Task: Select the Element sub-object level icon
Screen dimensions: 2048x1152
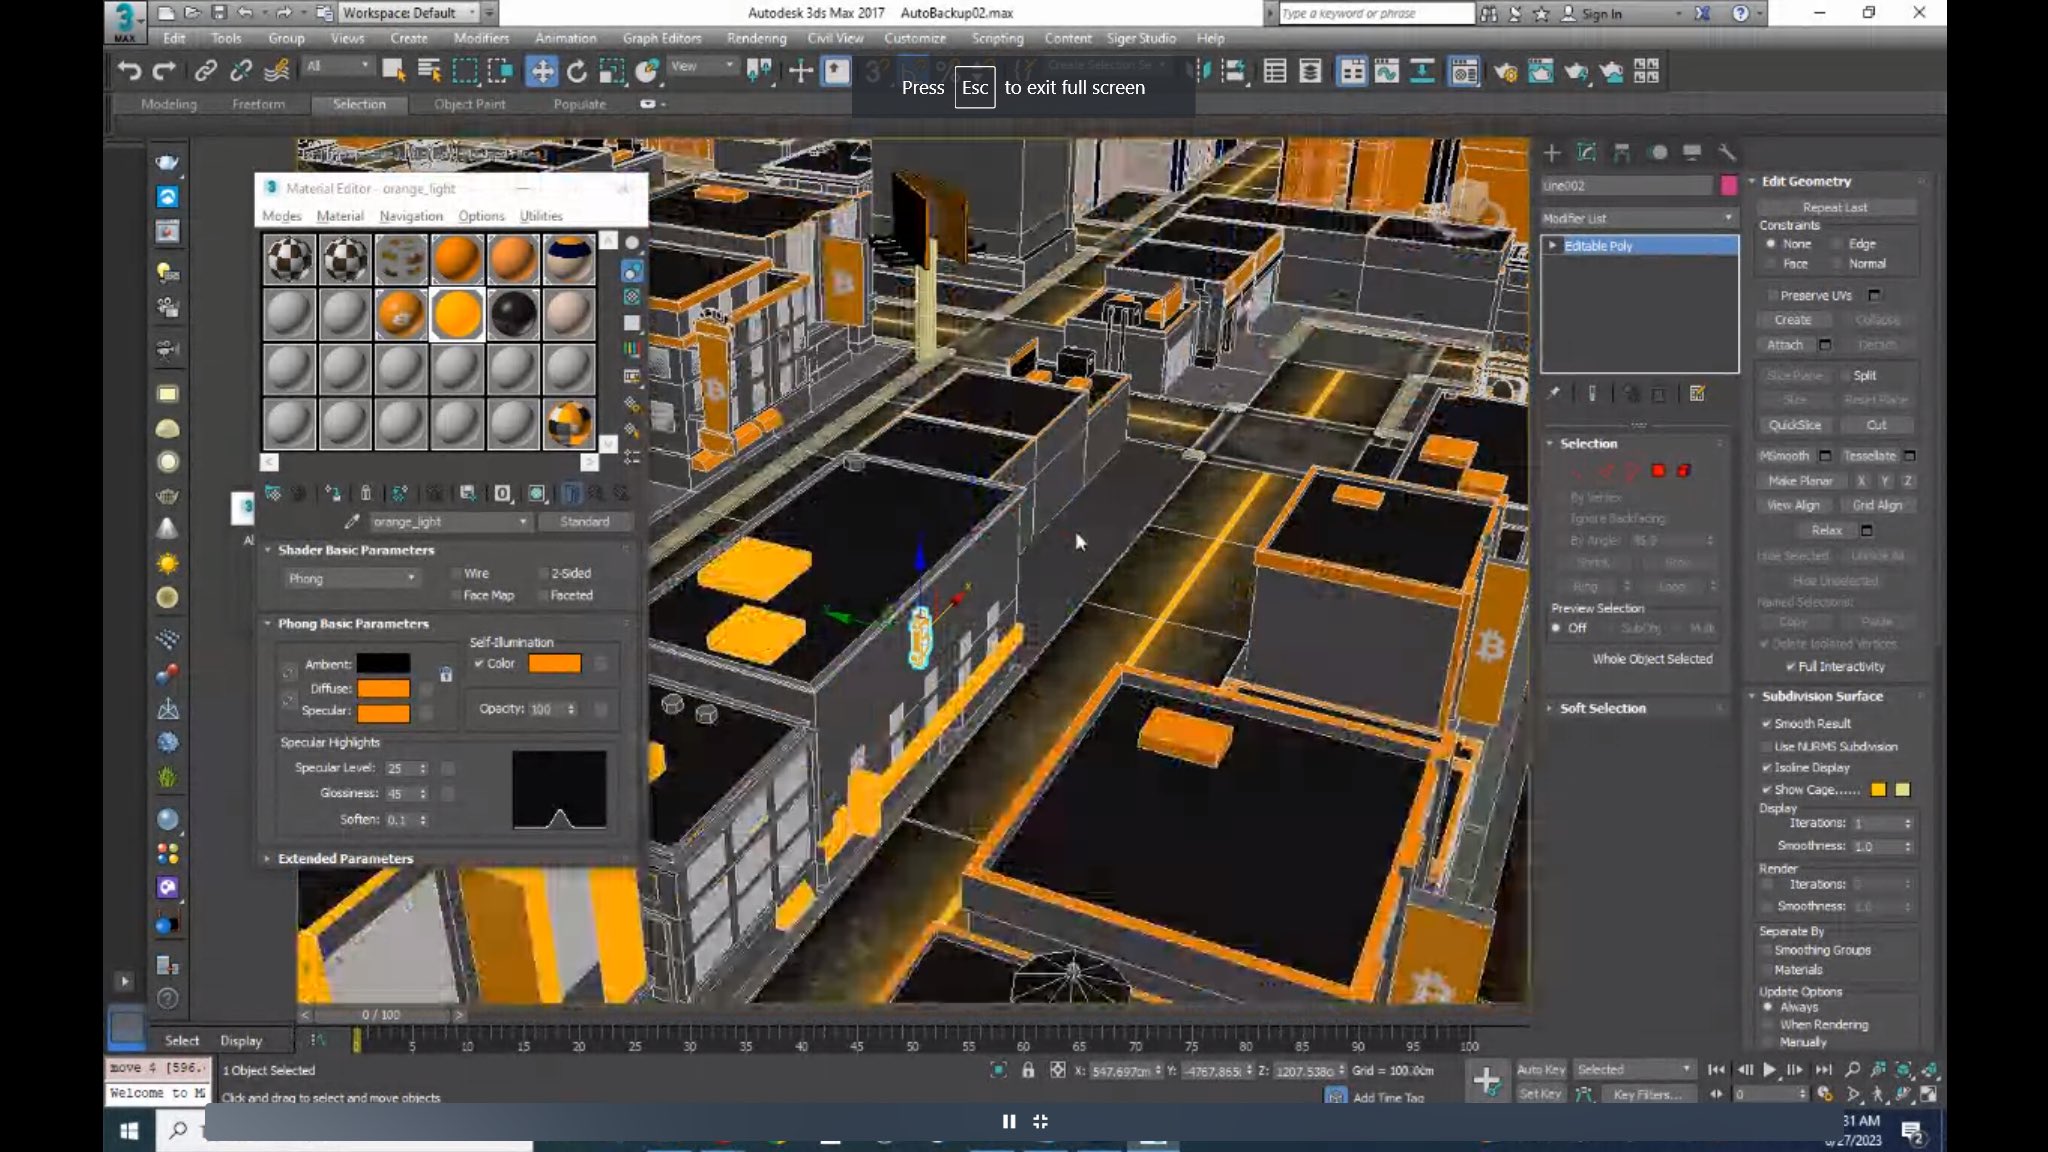Action: pos(1684,470)
